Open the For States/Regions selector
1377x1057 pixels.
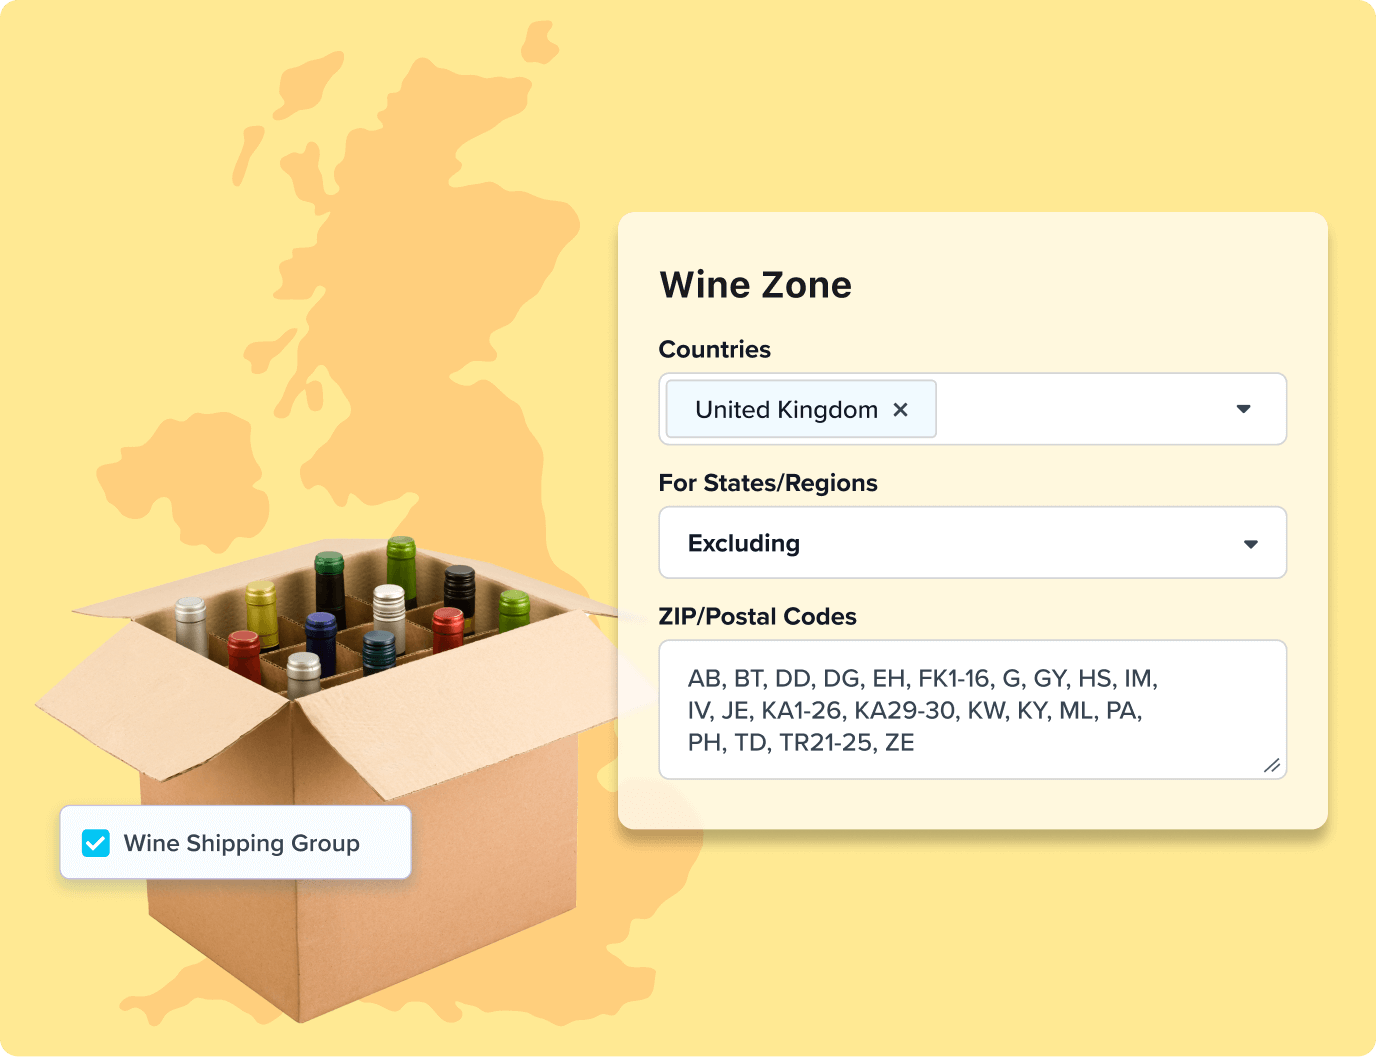point(971,543)
